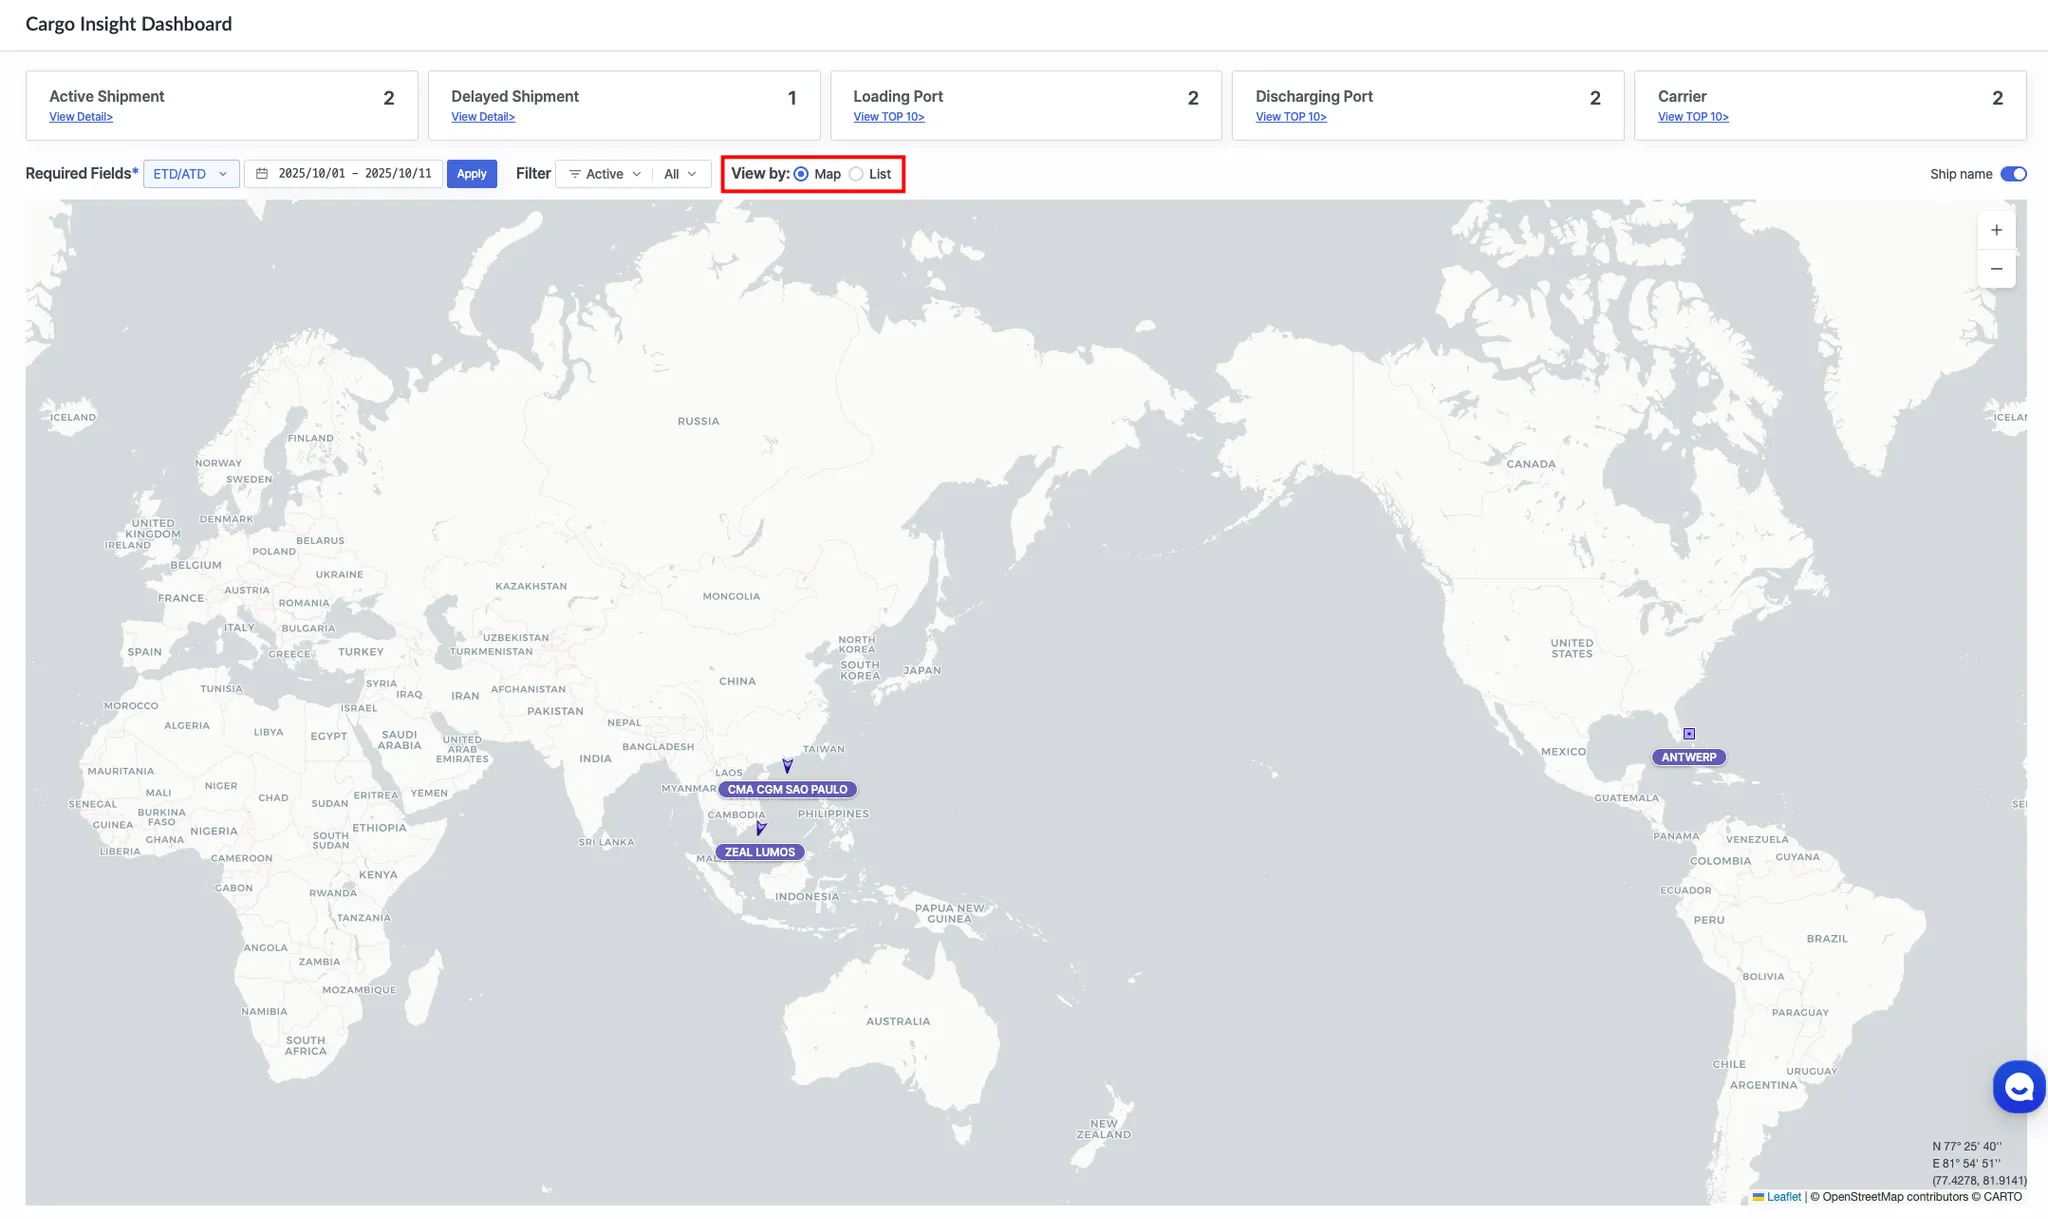Toggle the Ship name switch off
The width and height of the screenshot is (2048, 1219).
[2013, 174]
